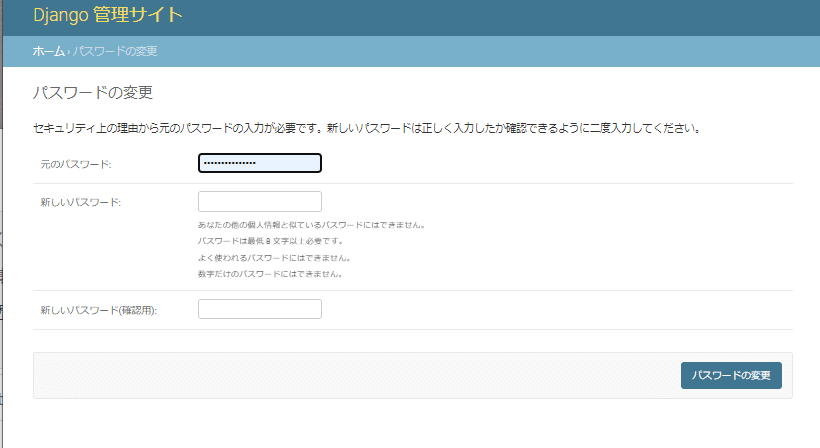Screen dimensions: 820x448
Task: Click the 新しいパスワード(確認用): label
Action: pos(99,311)
